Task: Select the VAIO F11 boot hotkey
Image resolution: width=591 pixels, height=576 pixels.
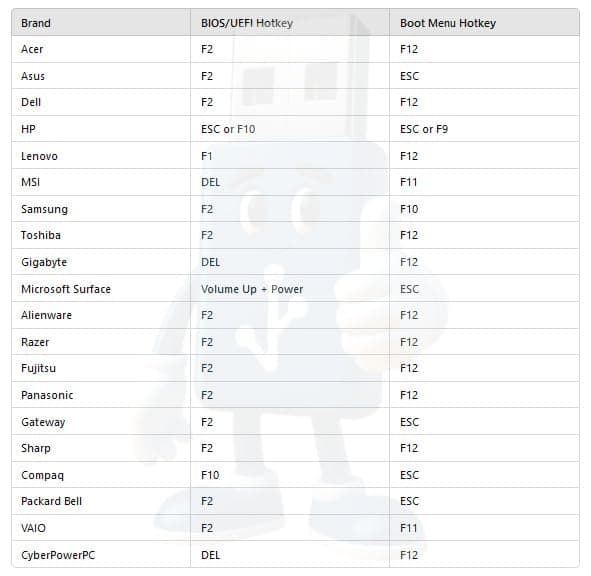Action: coord(409,528)
